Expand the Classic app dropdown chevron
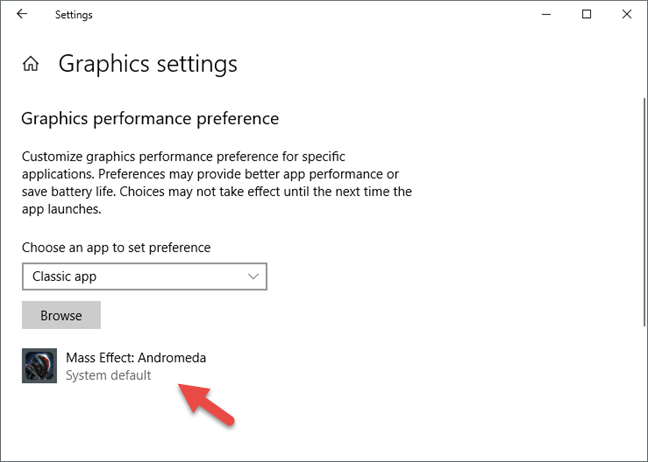Image resolution: width=648 pixels, height=462 pixels. click(253, 276)
